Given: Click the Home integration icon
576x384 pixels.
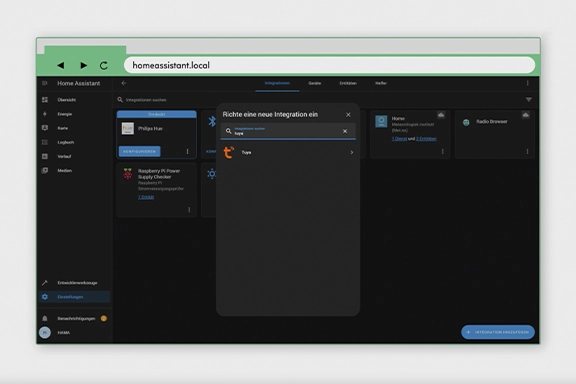Looking at the screenshot, I should coord(381,121).
